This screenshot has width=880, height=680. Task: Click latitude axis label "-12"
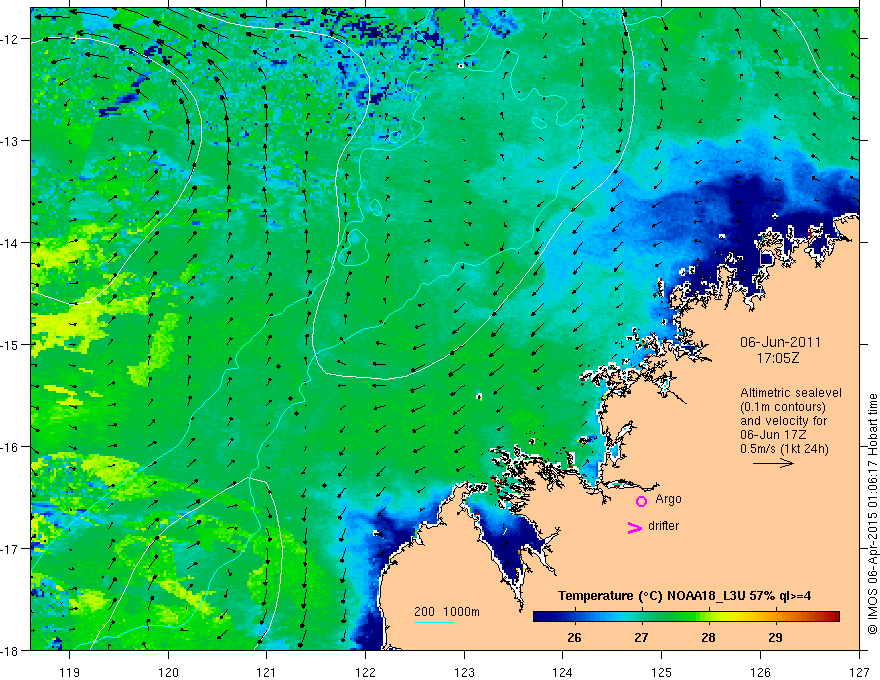point(11,39)
